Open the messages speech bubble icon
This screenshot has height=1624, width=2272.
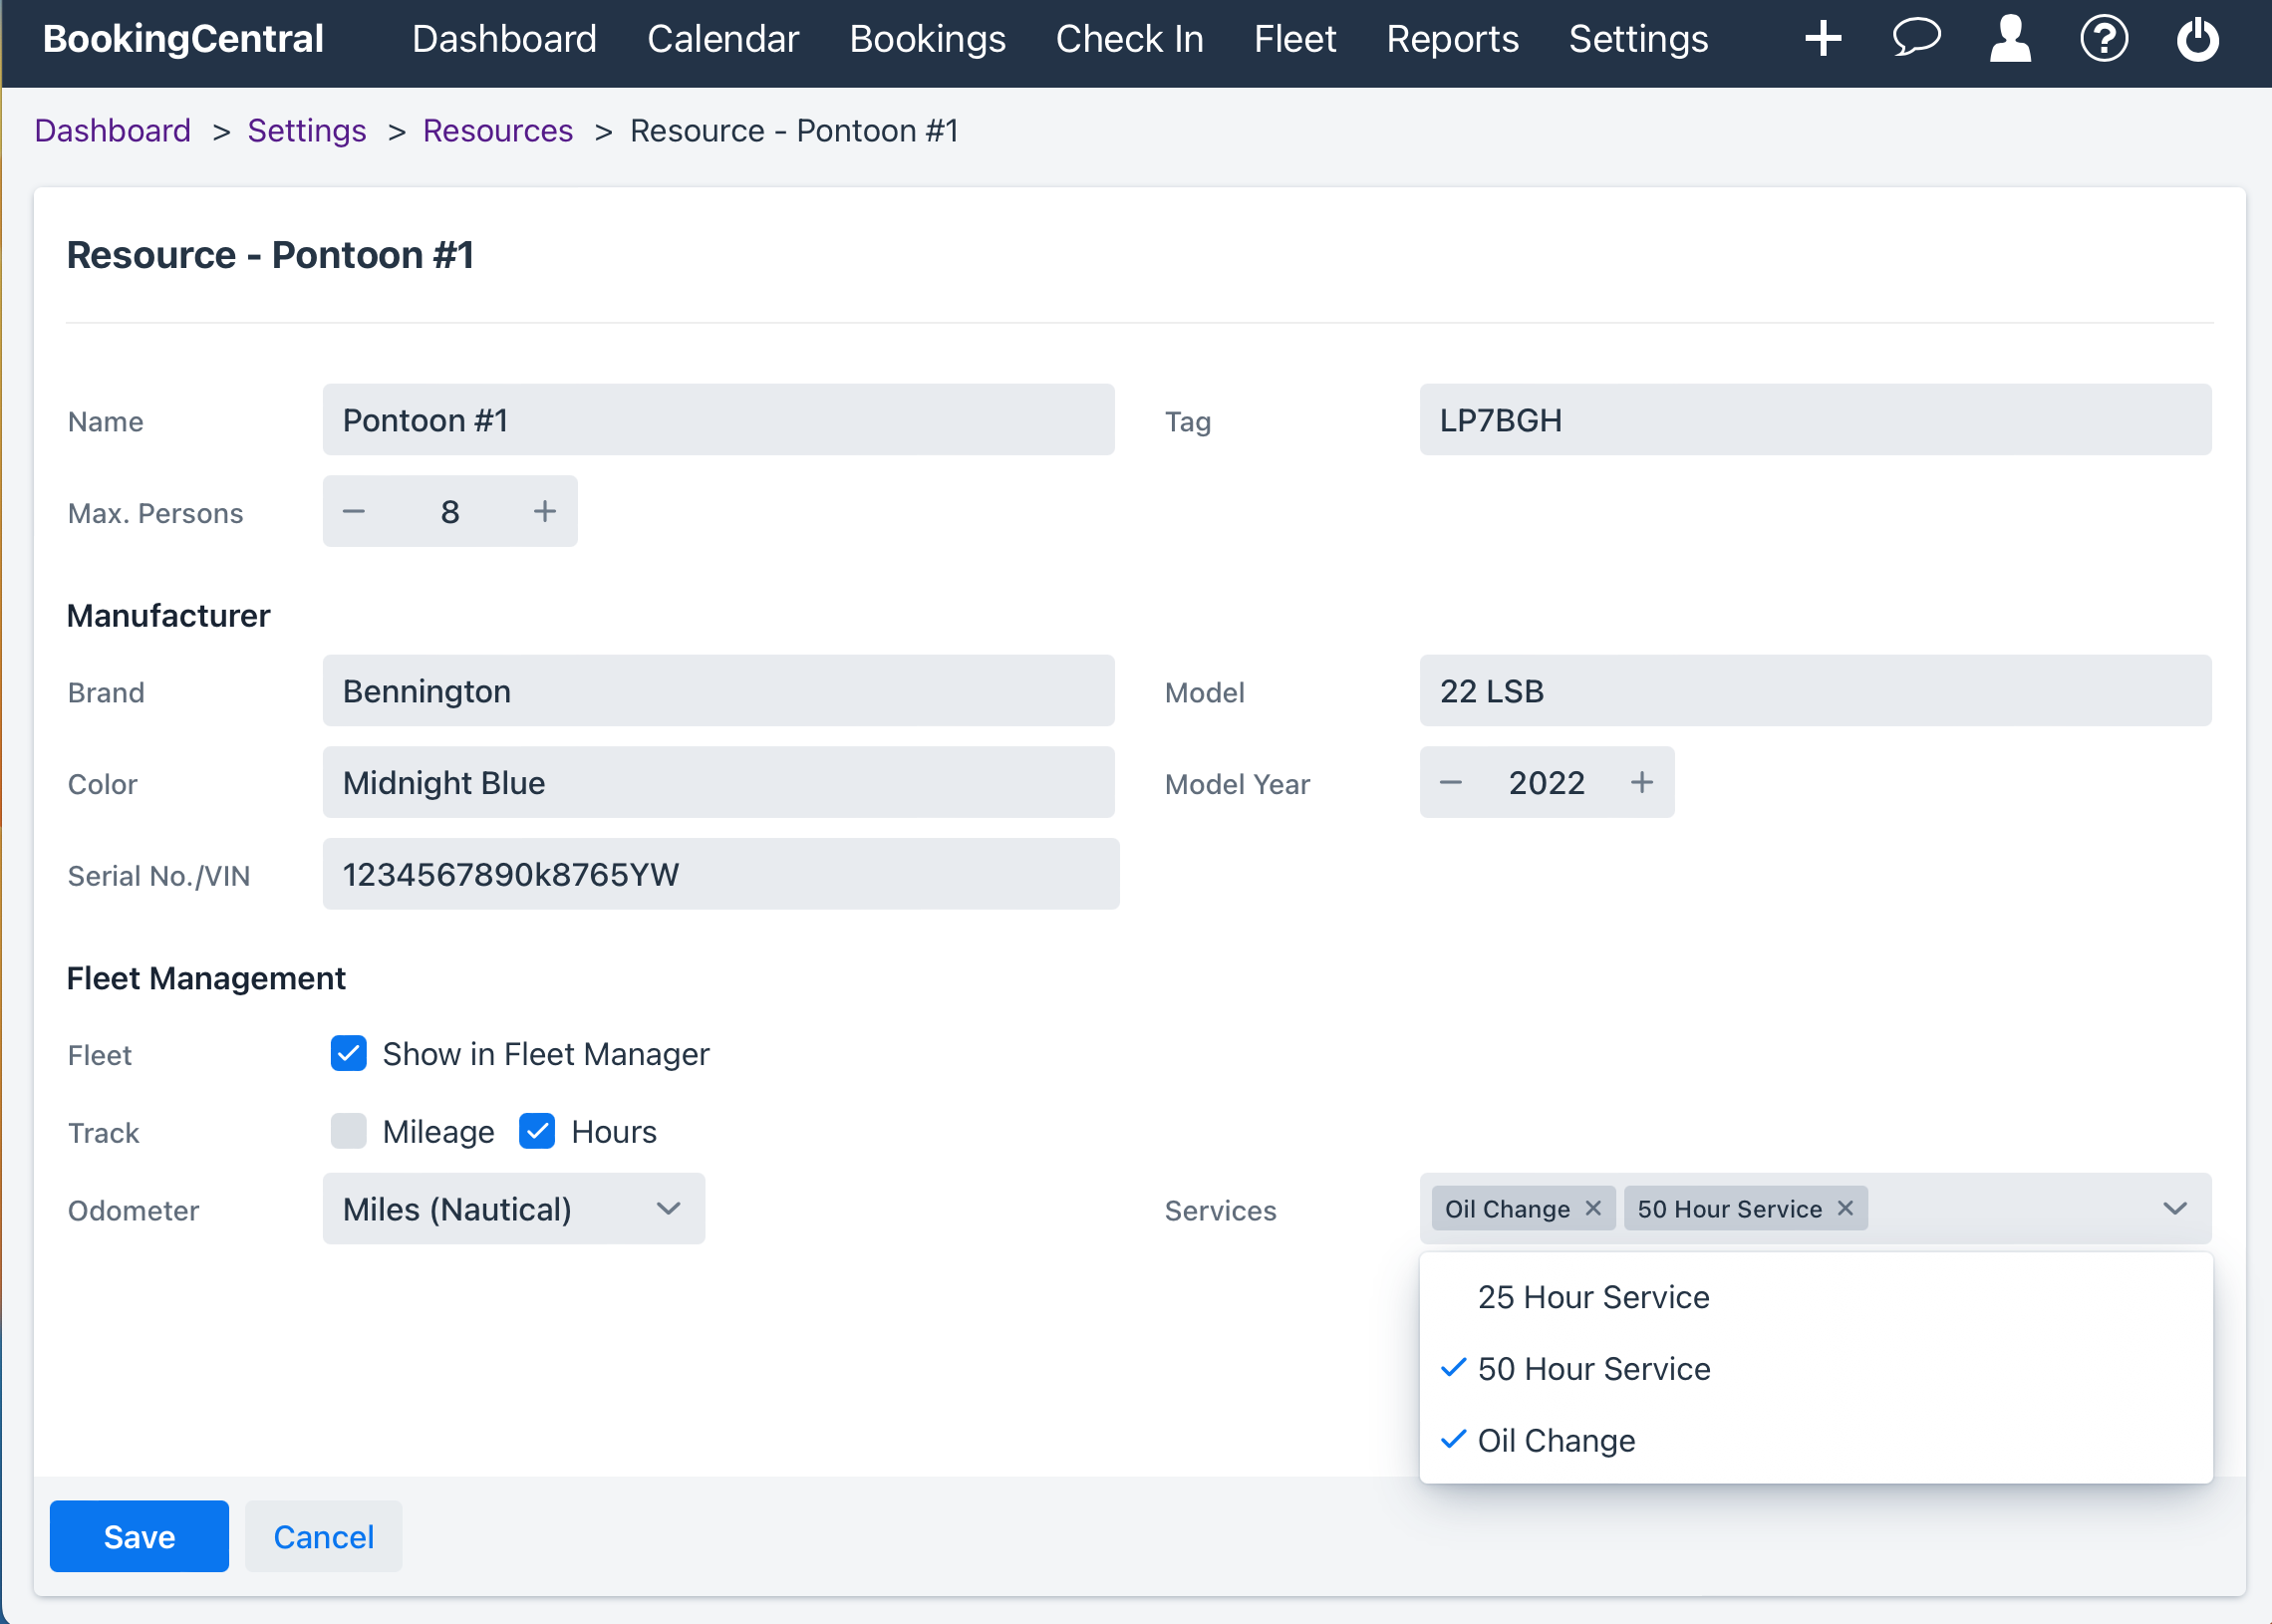(1916, 38)
